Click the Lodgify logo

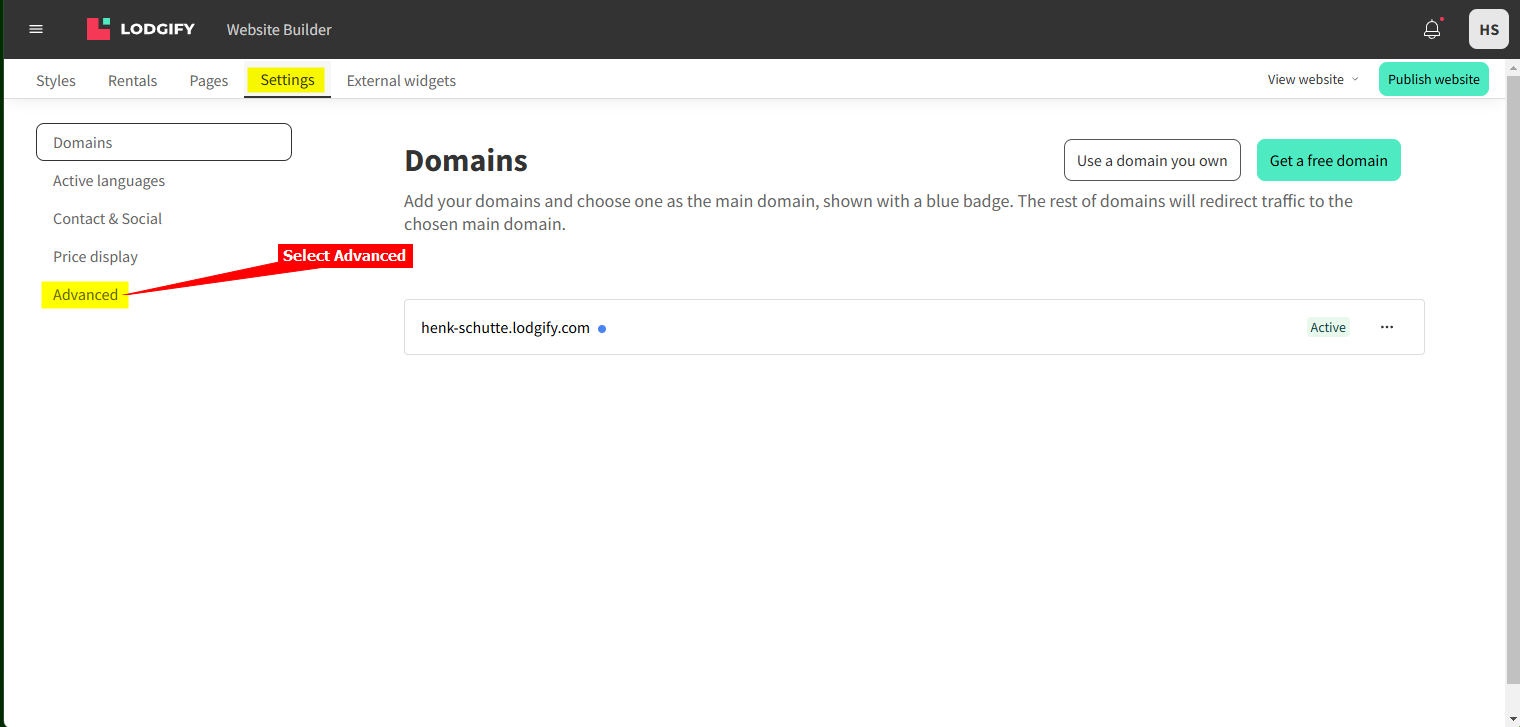141,29
